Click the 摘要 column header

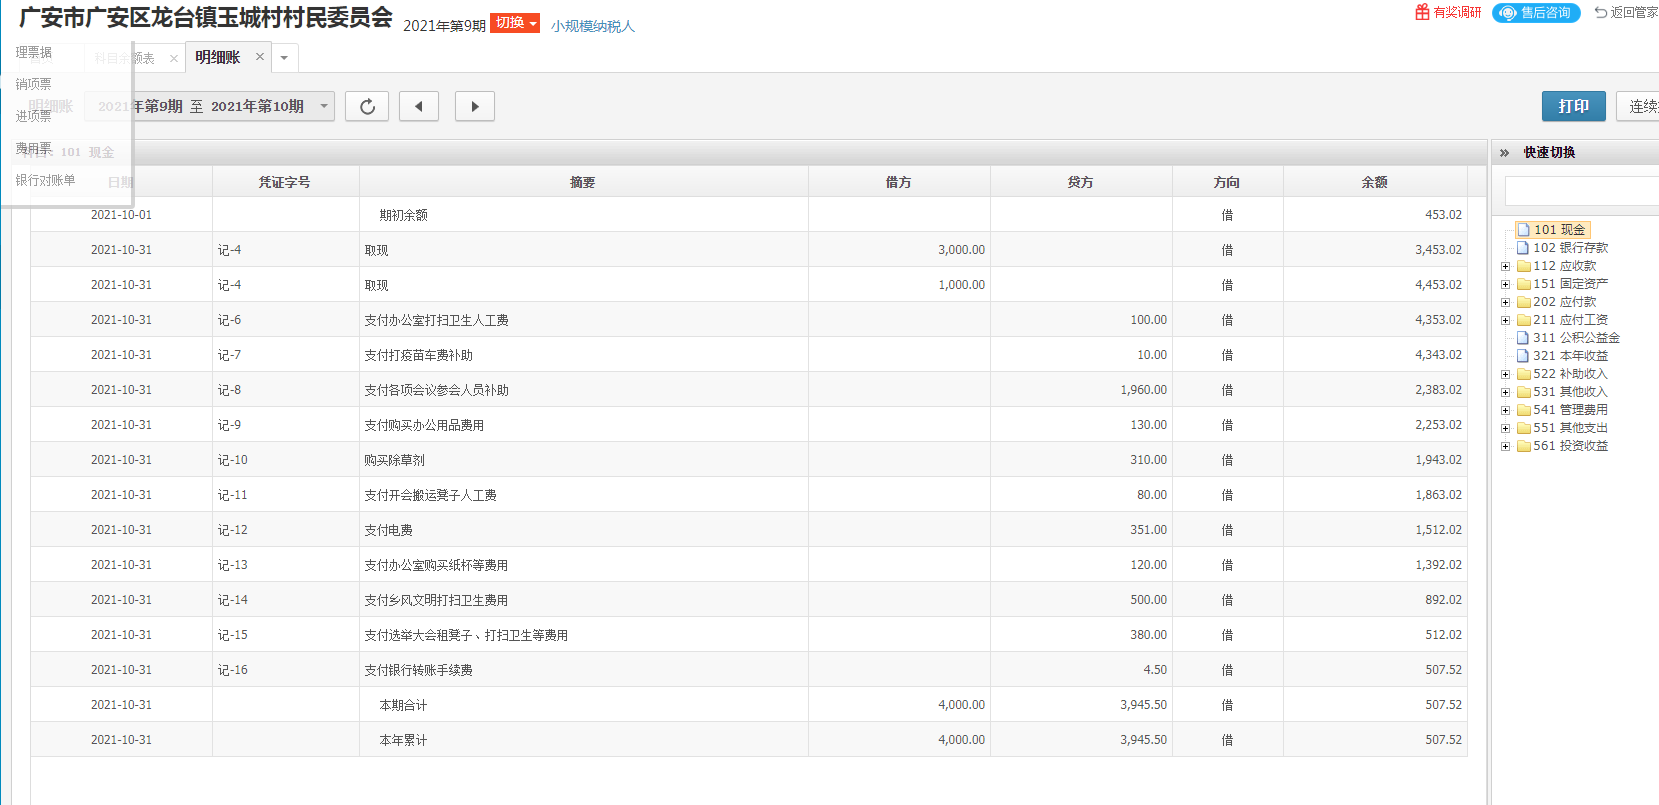click(583, 182)
